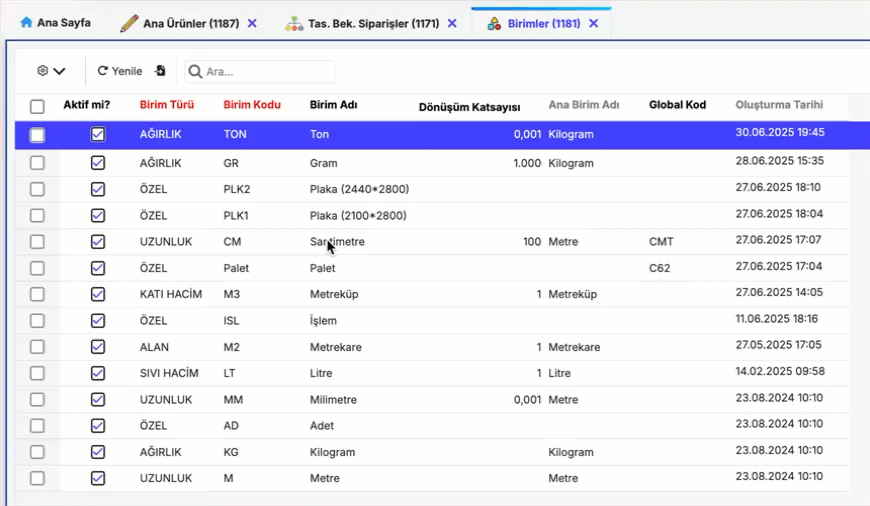Click the pencil icon on Ana Ürünler tab
870x506 pixels.
(129, 23)
